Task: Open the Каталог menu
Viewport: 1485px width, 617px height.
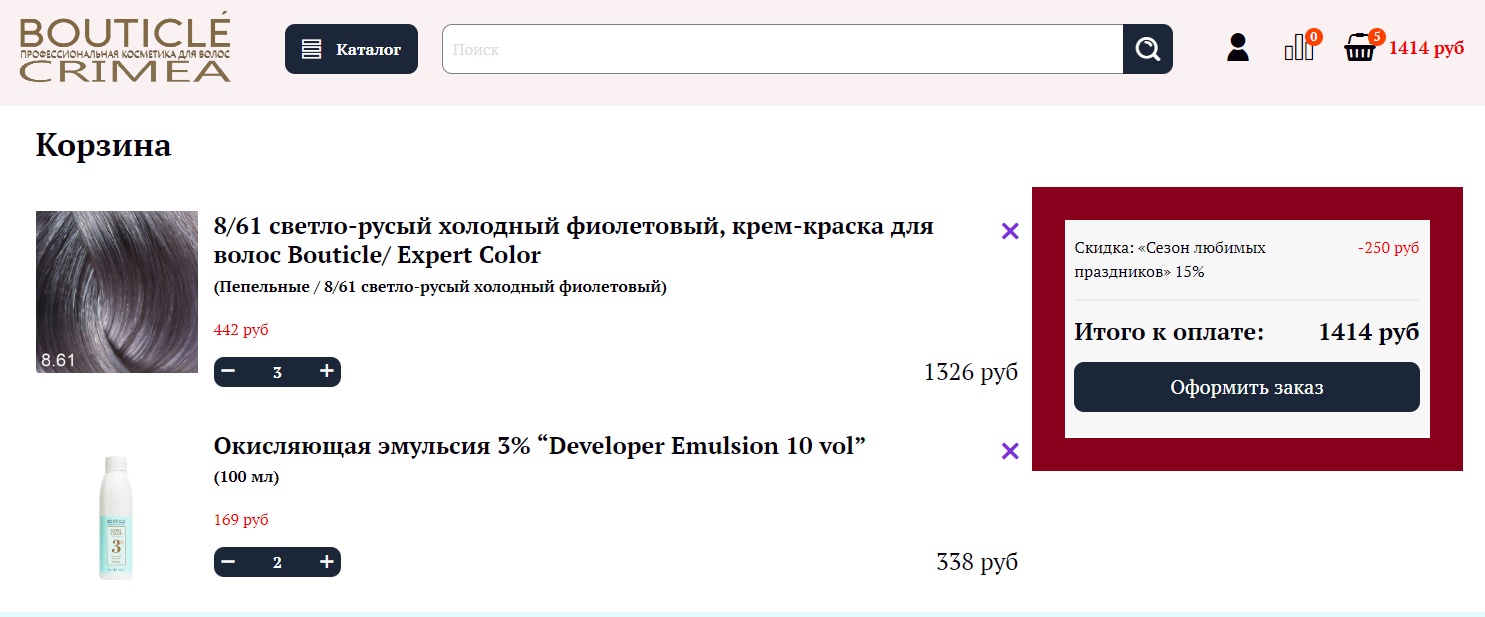Action: pos(351,49)
